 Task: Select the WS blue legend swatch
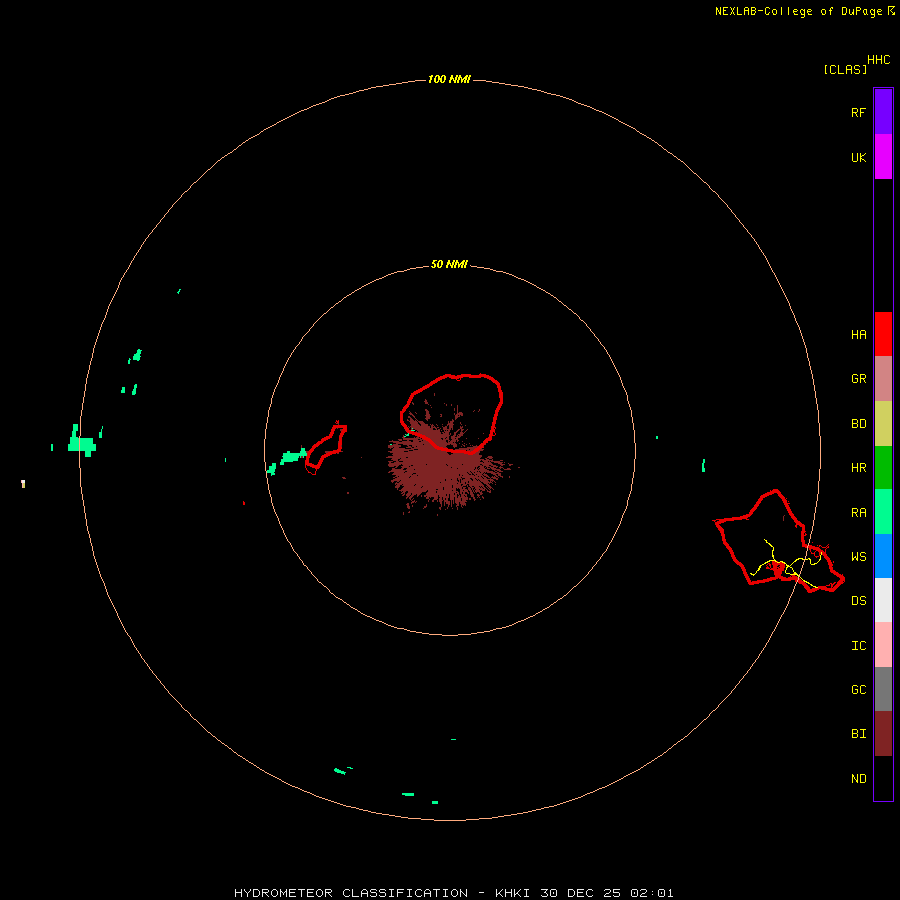[883, 556]
